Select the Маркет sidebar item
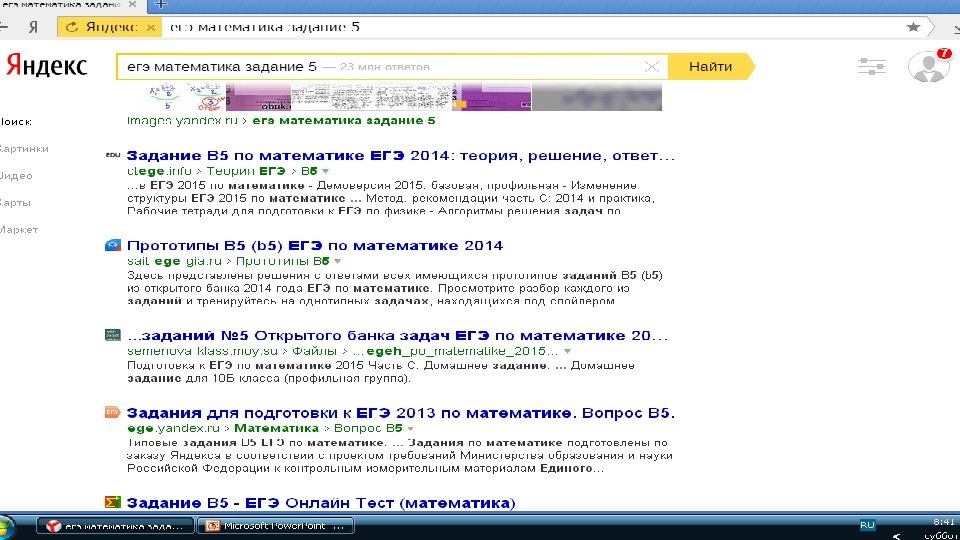 click(19, 230)
